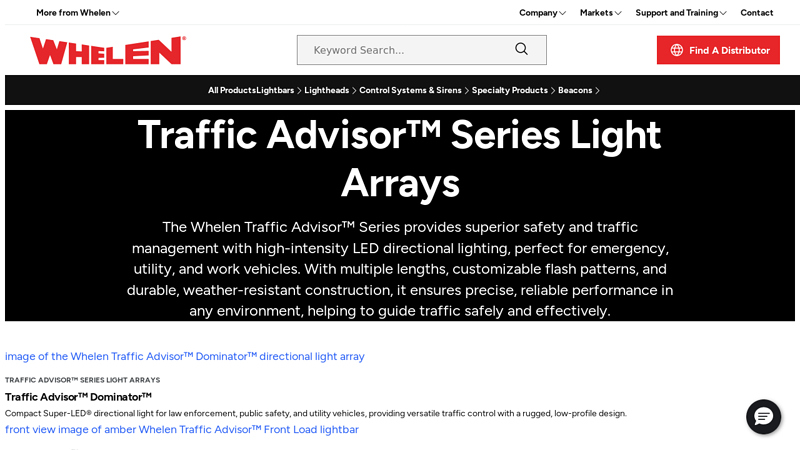Expand chevron next to Lightbars

pyautogui.click(x=299, y=91)
